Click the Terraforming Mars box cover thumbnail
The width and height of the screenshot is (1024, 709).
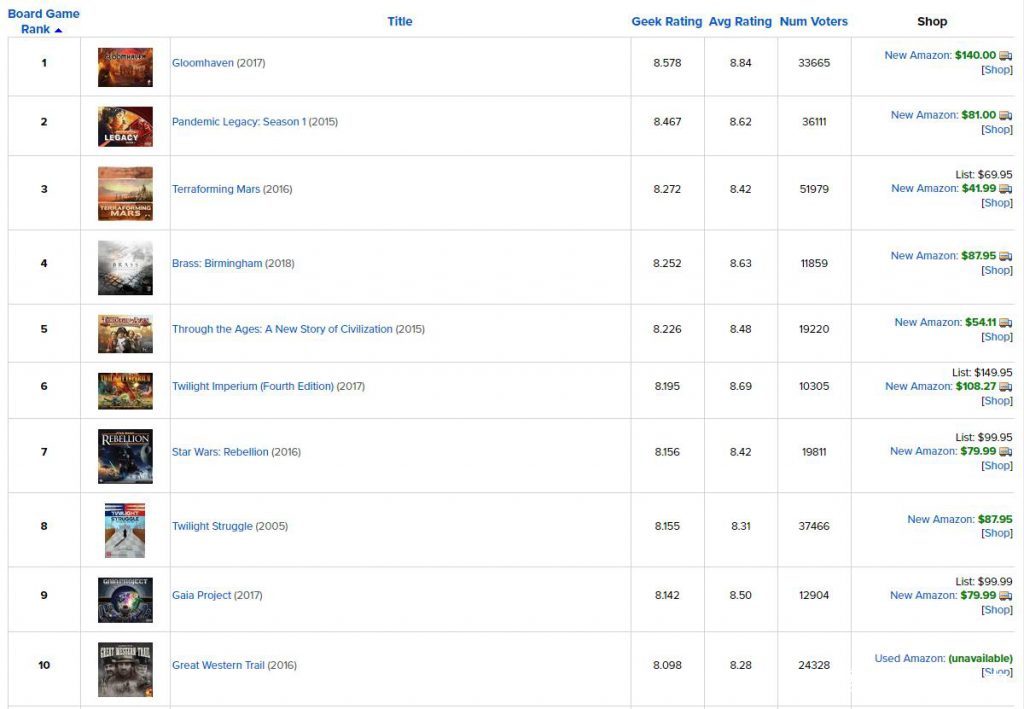tap(125, 193)
